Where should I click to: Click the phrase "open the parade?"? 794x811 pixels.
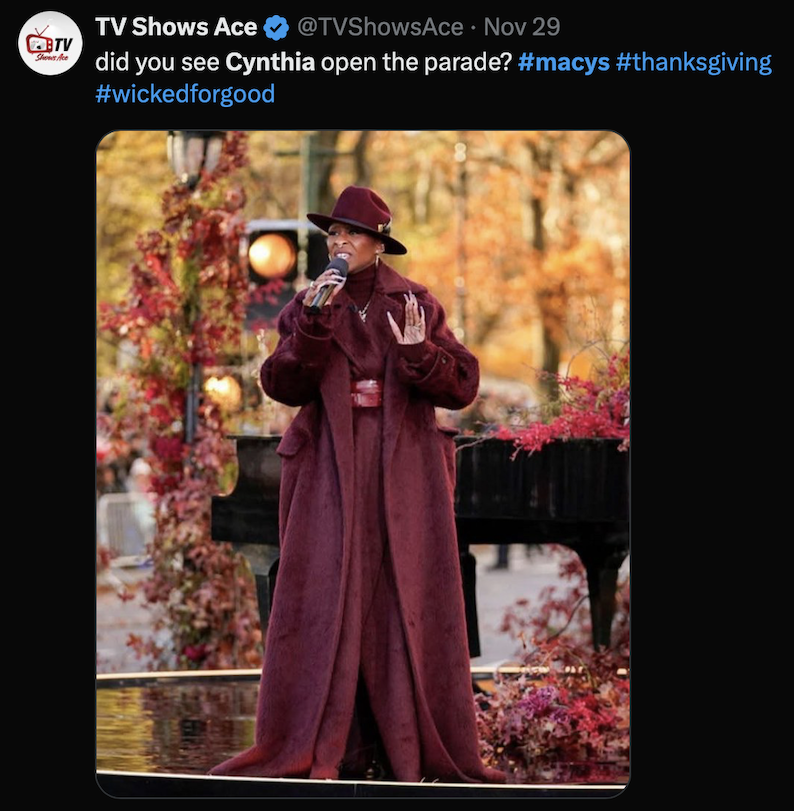click(x=416, y=62)
